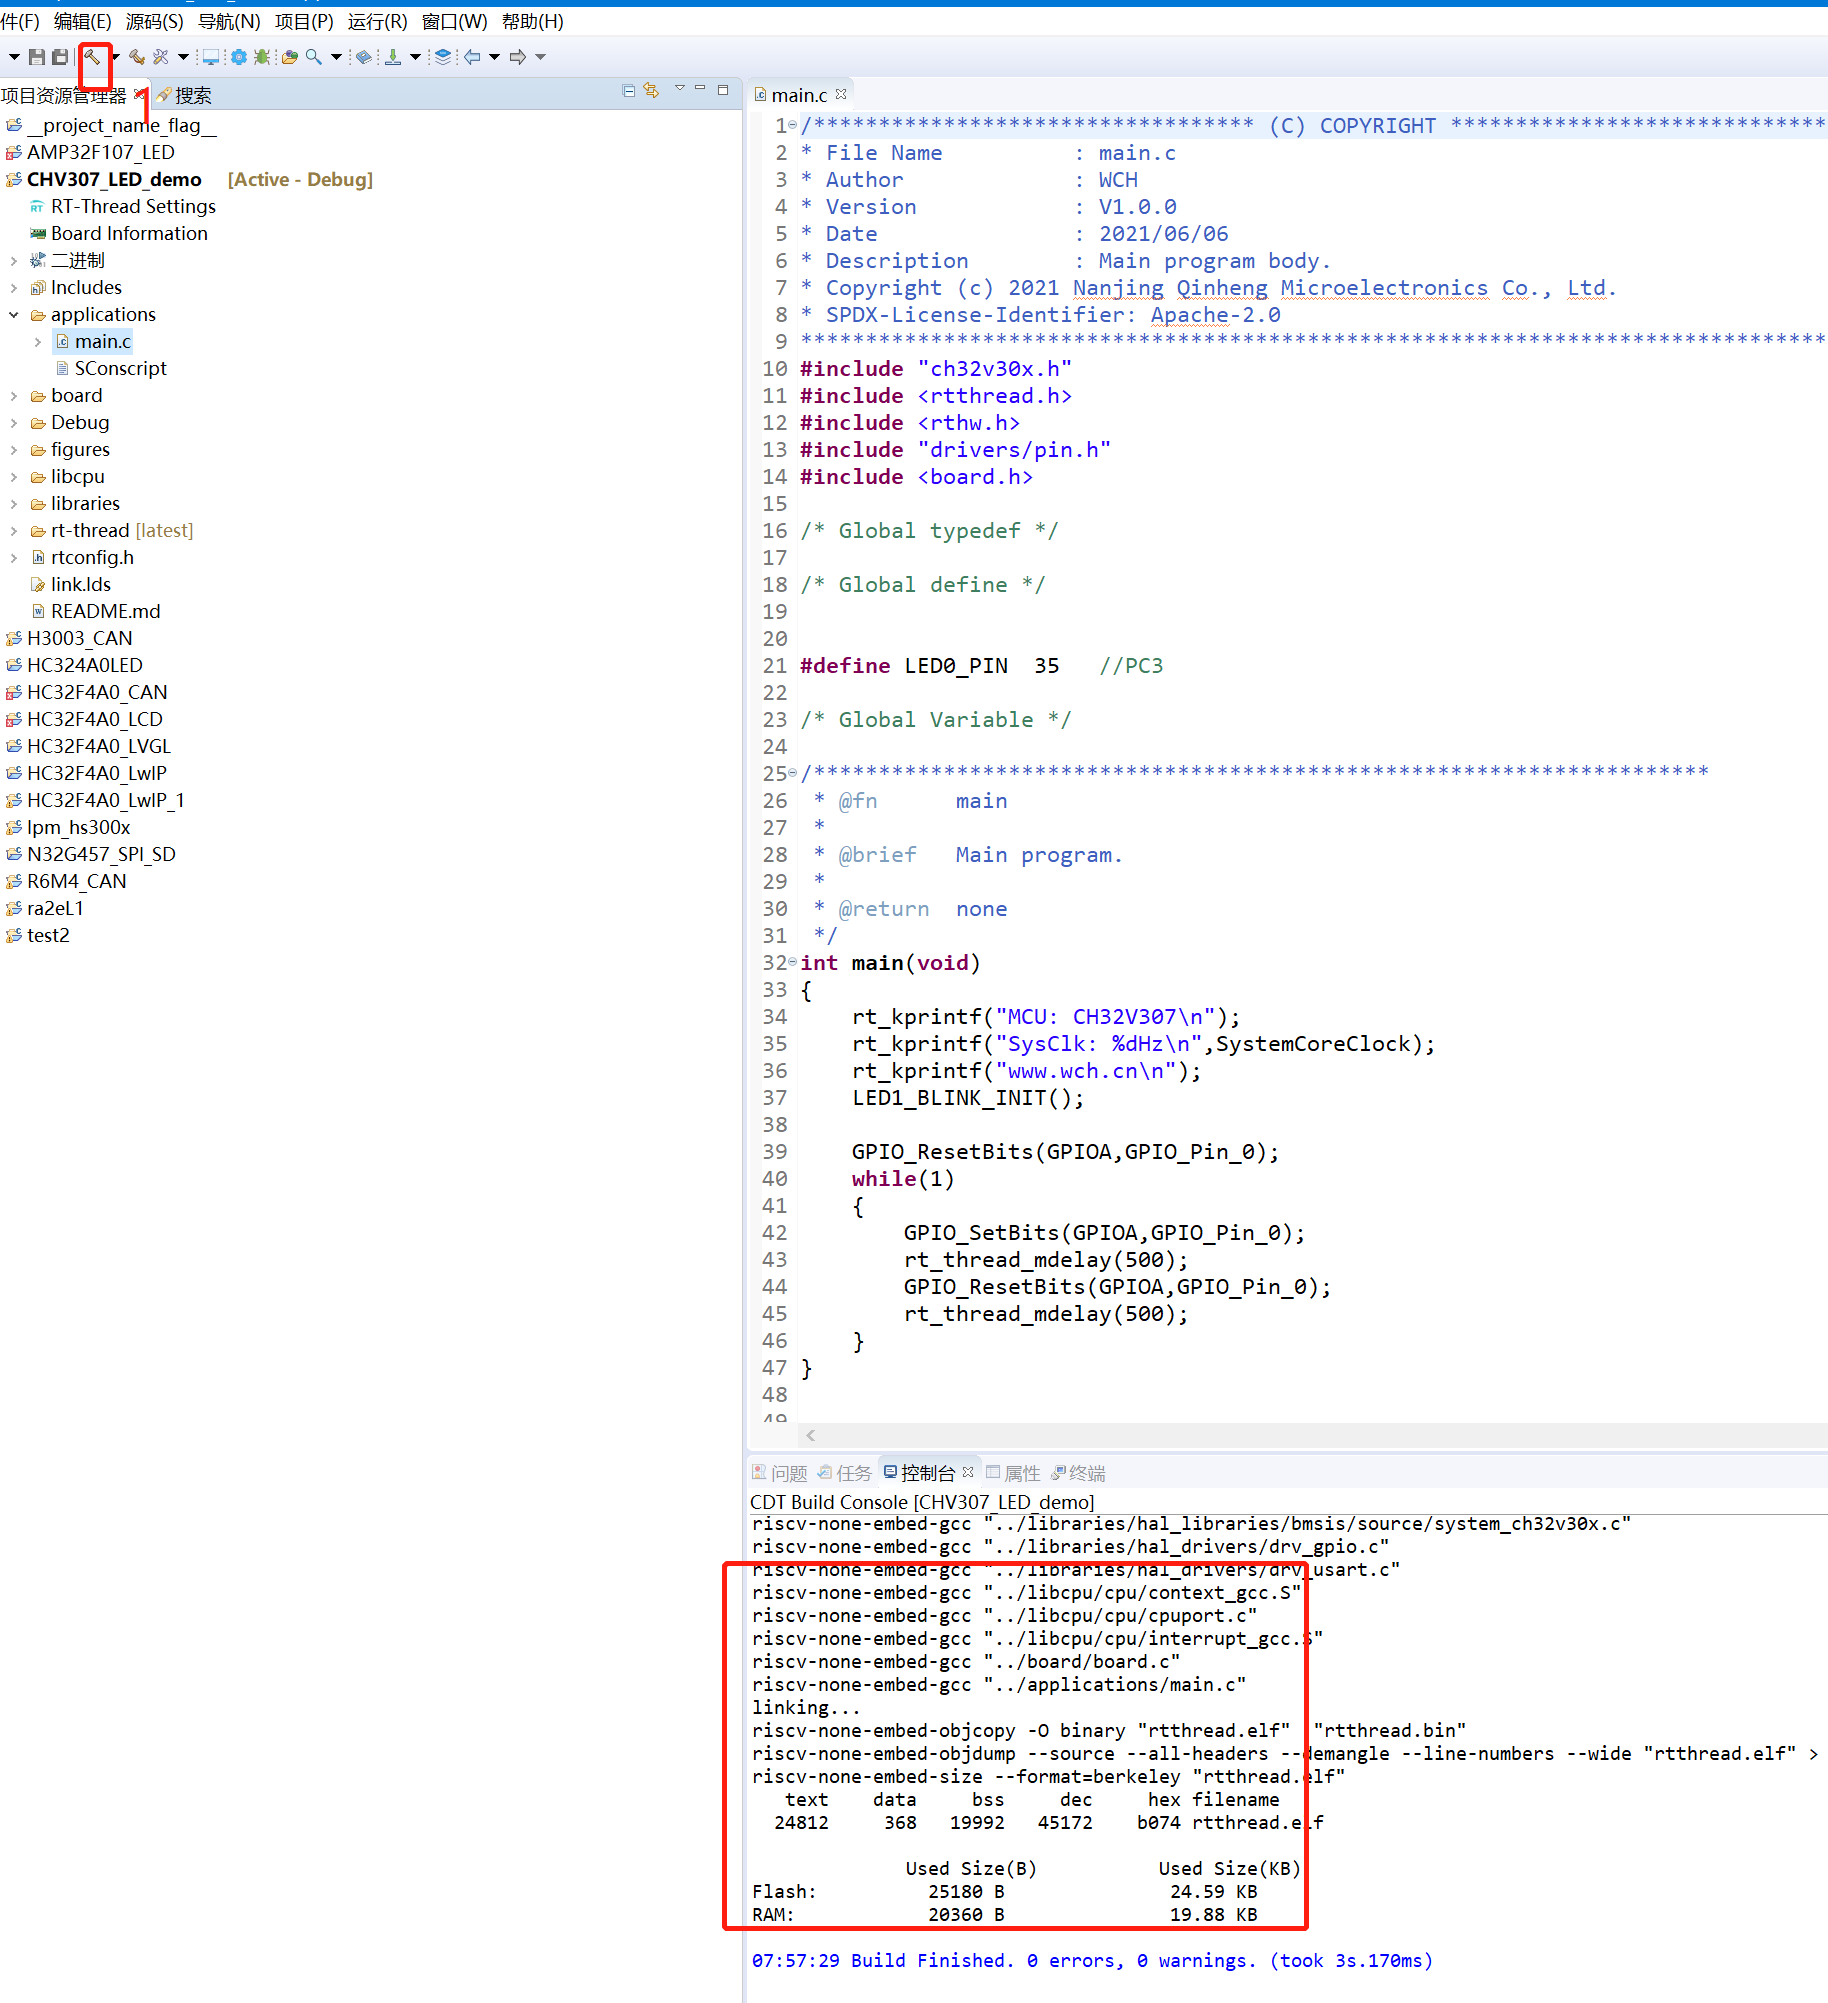Click the Save All icon
Screen dimensions: 1828x2003
point(60,57)
